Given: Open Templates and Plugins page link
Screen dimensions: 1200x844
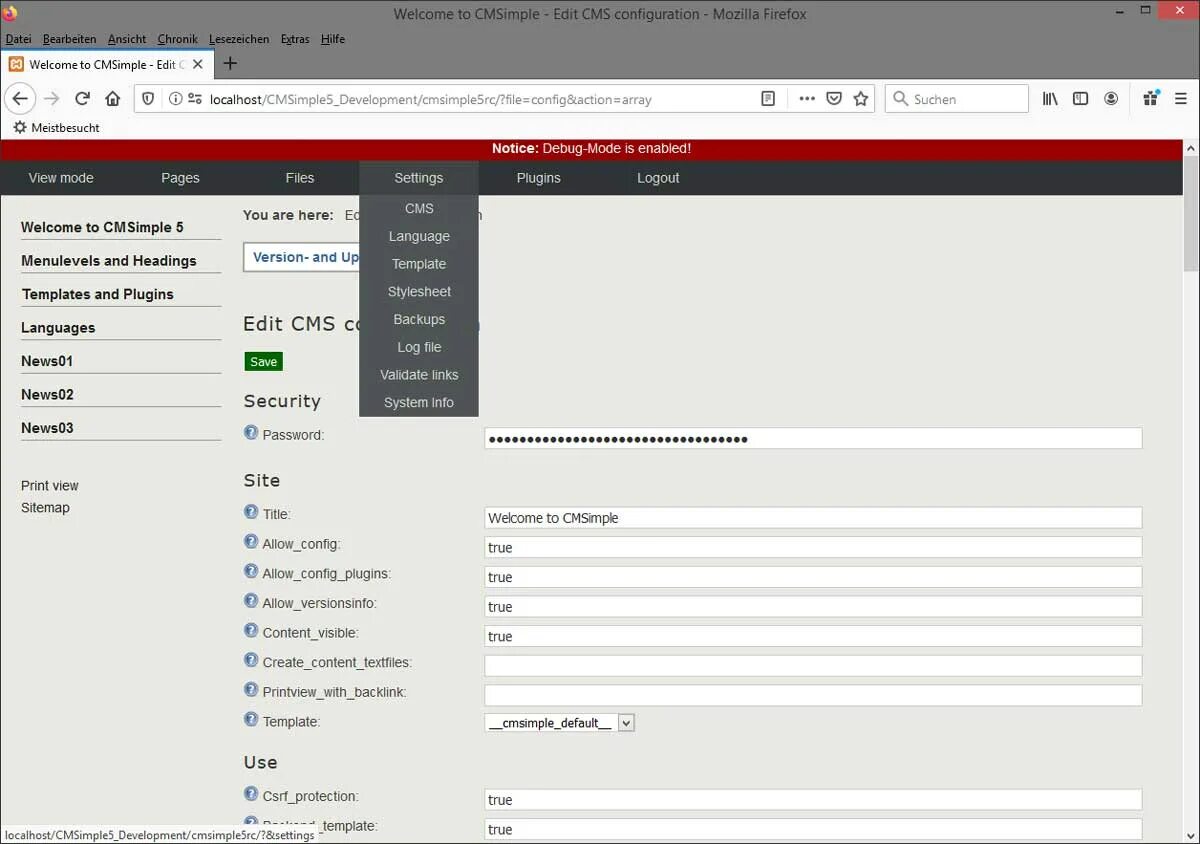Looking at the screenshot, I should [x=98, y=294].
